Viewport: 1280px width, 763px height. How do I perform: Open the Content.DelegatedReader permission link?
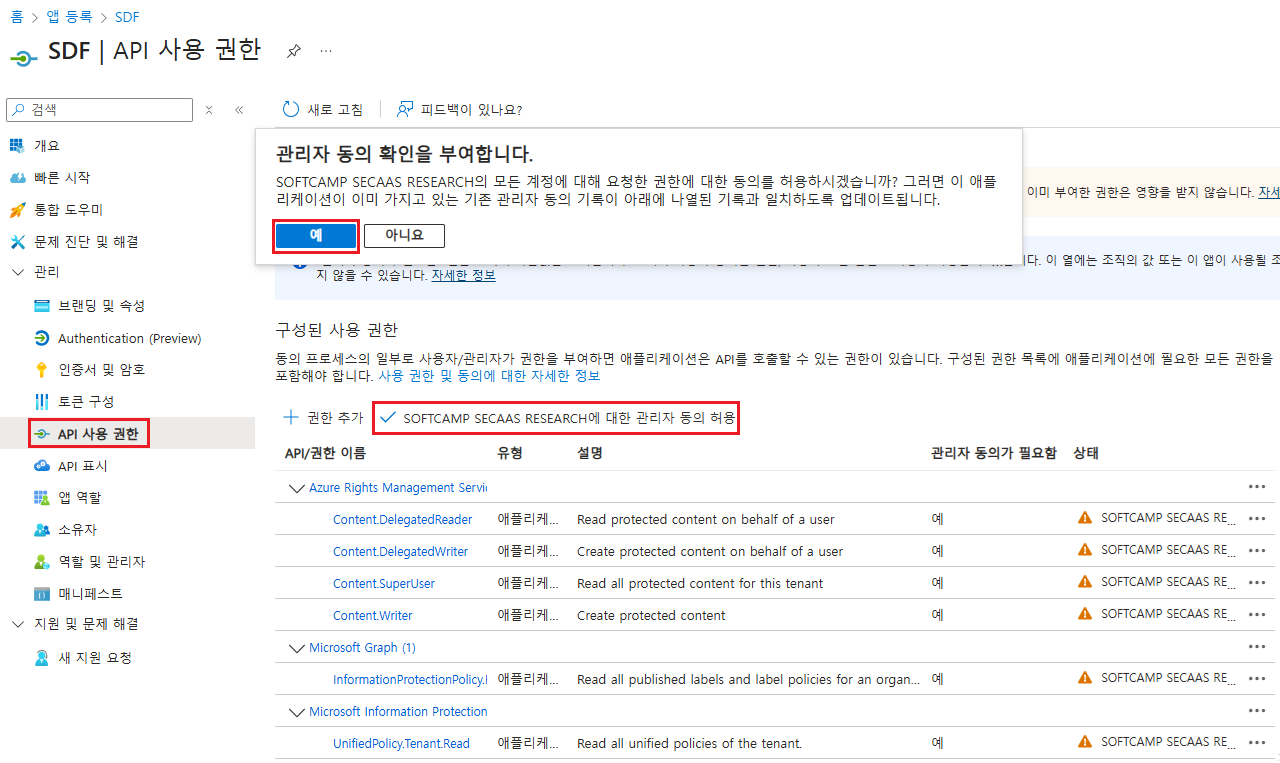(400, 519)
